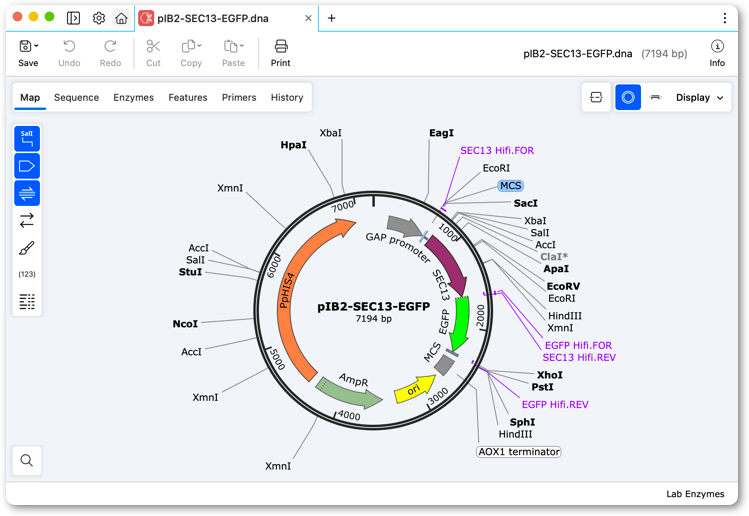Click the Cut scissors icon
Image resolution: width=749 pixels, height=516 pixels.
pos(153,46)
